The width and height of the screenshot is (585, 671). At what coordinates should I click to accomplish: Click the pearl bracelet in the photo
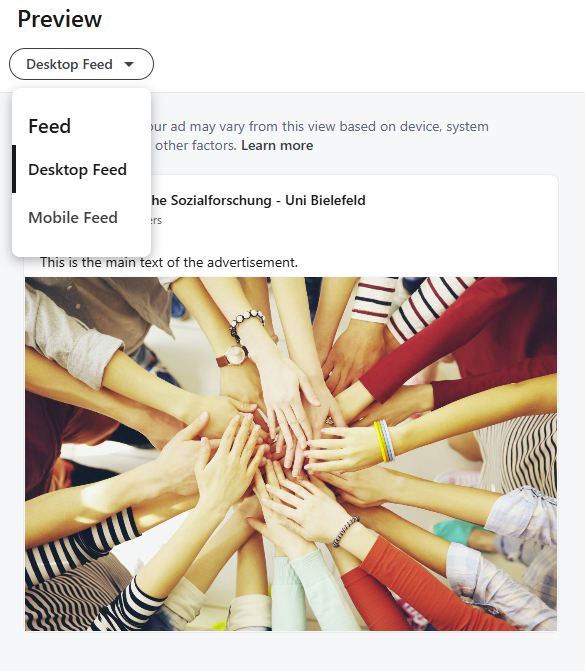(246, 324)
